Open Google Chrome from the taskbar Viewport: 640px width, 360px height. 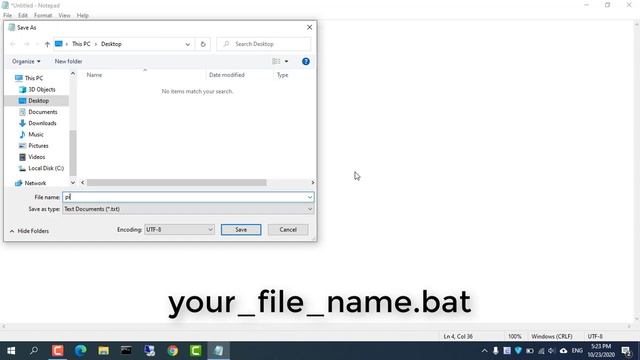(x=173, y=351)
